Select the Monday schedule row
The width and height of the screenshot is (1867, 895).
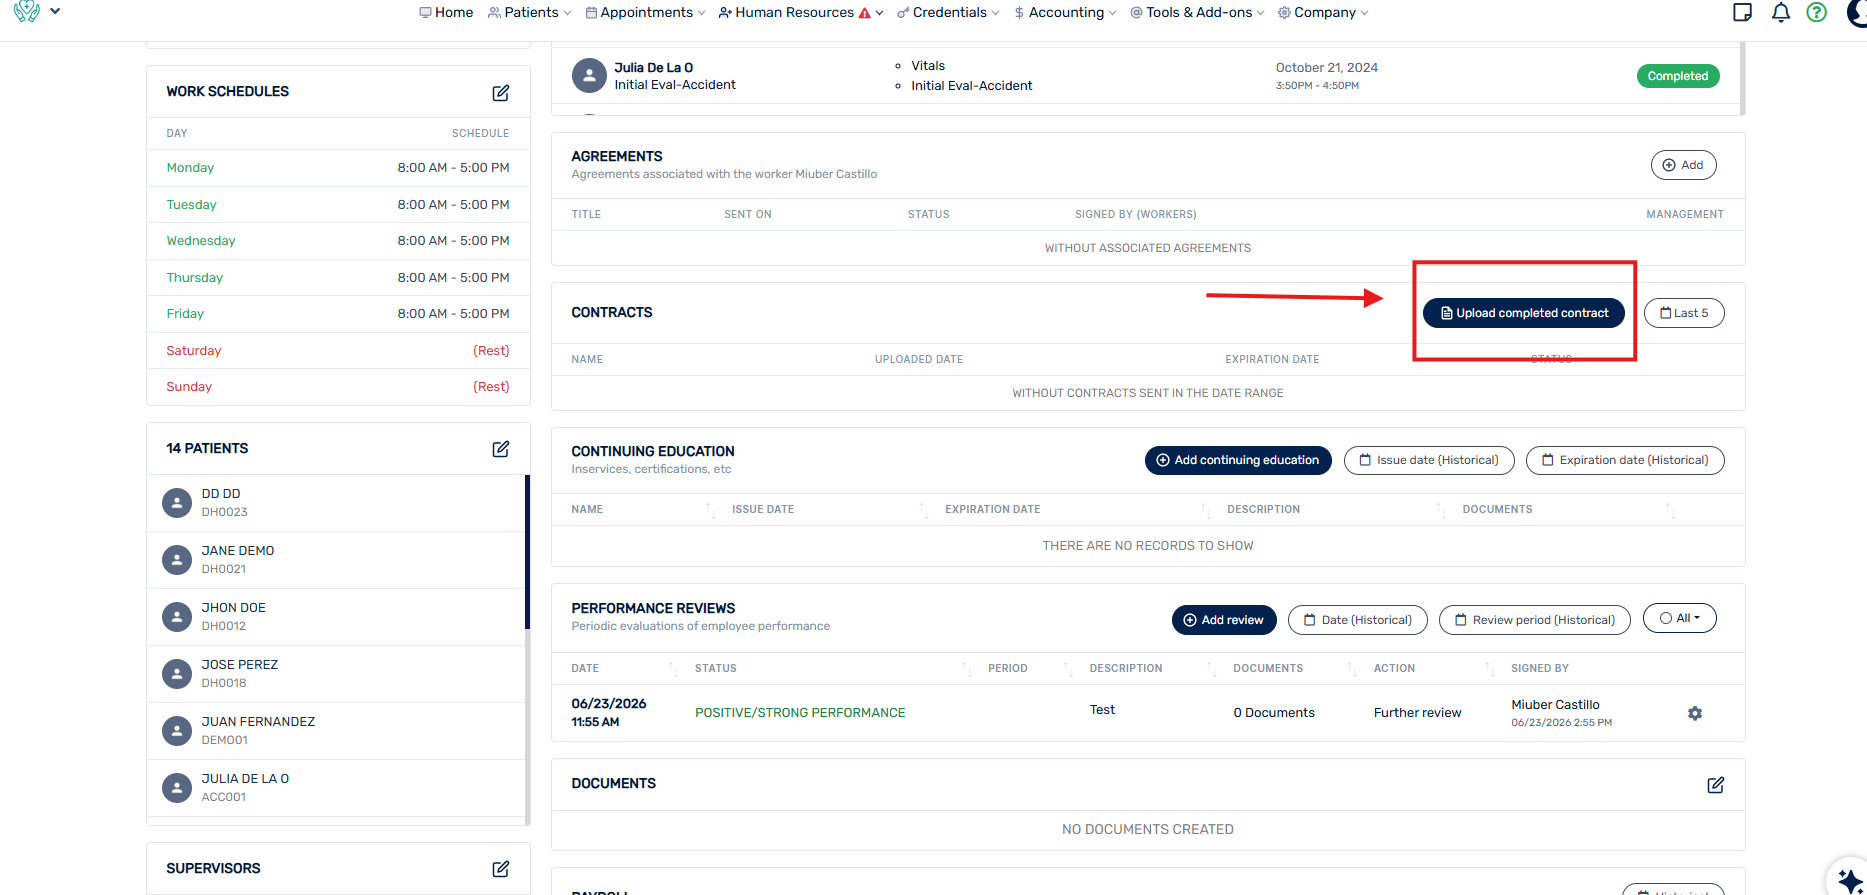(338, 168)
